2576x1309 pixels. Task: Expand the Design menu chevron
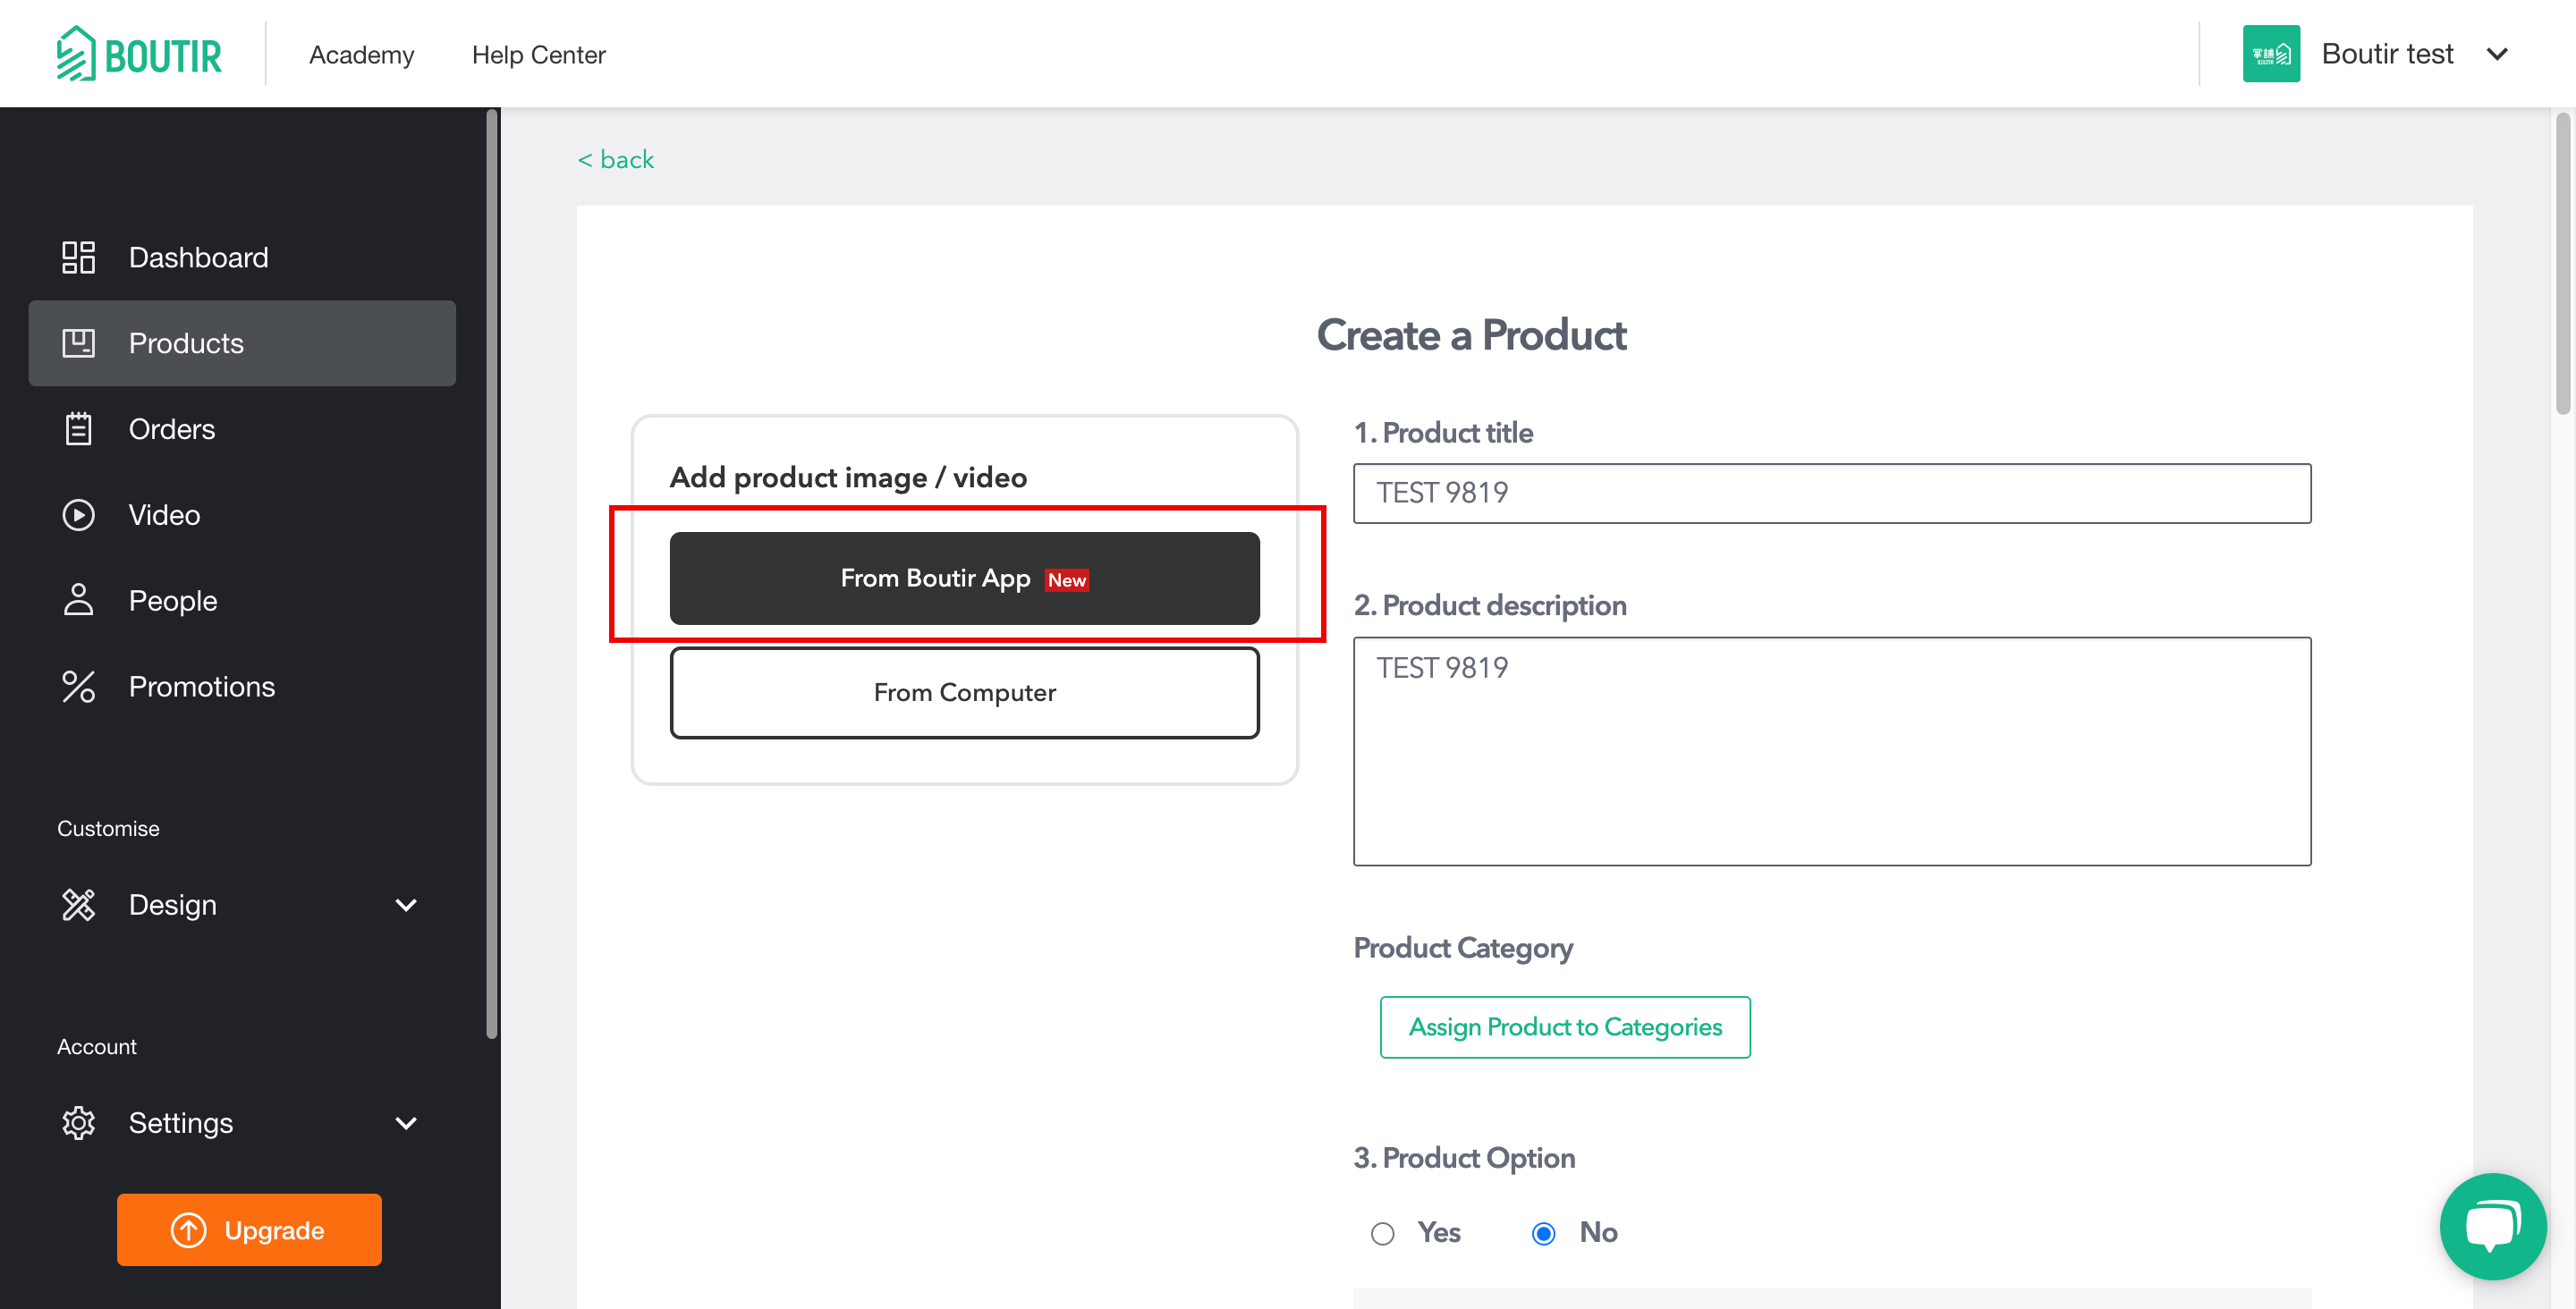click(406, 905)
